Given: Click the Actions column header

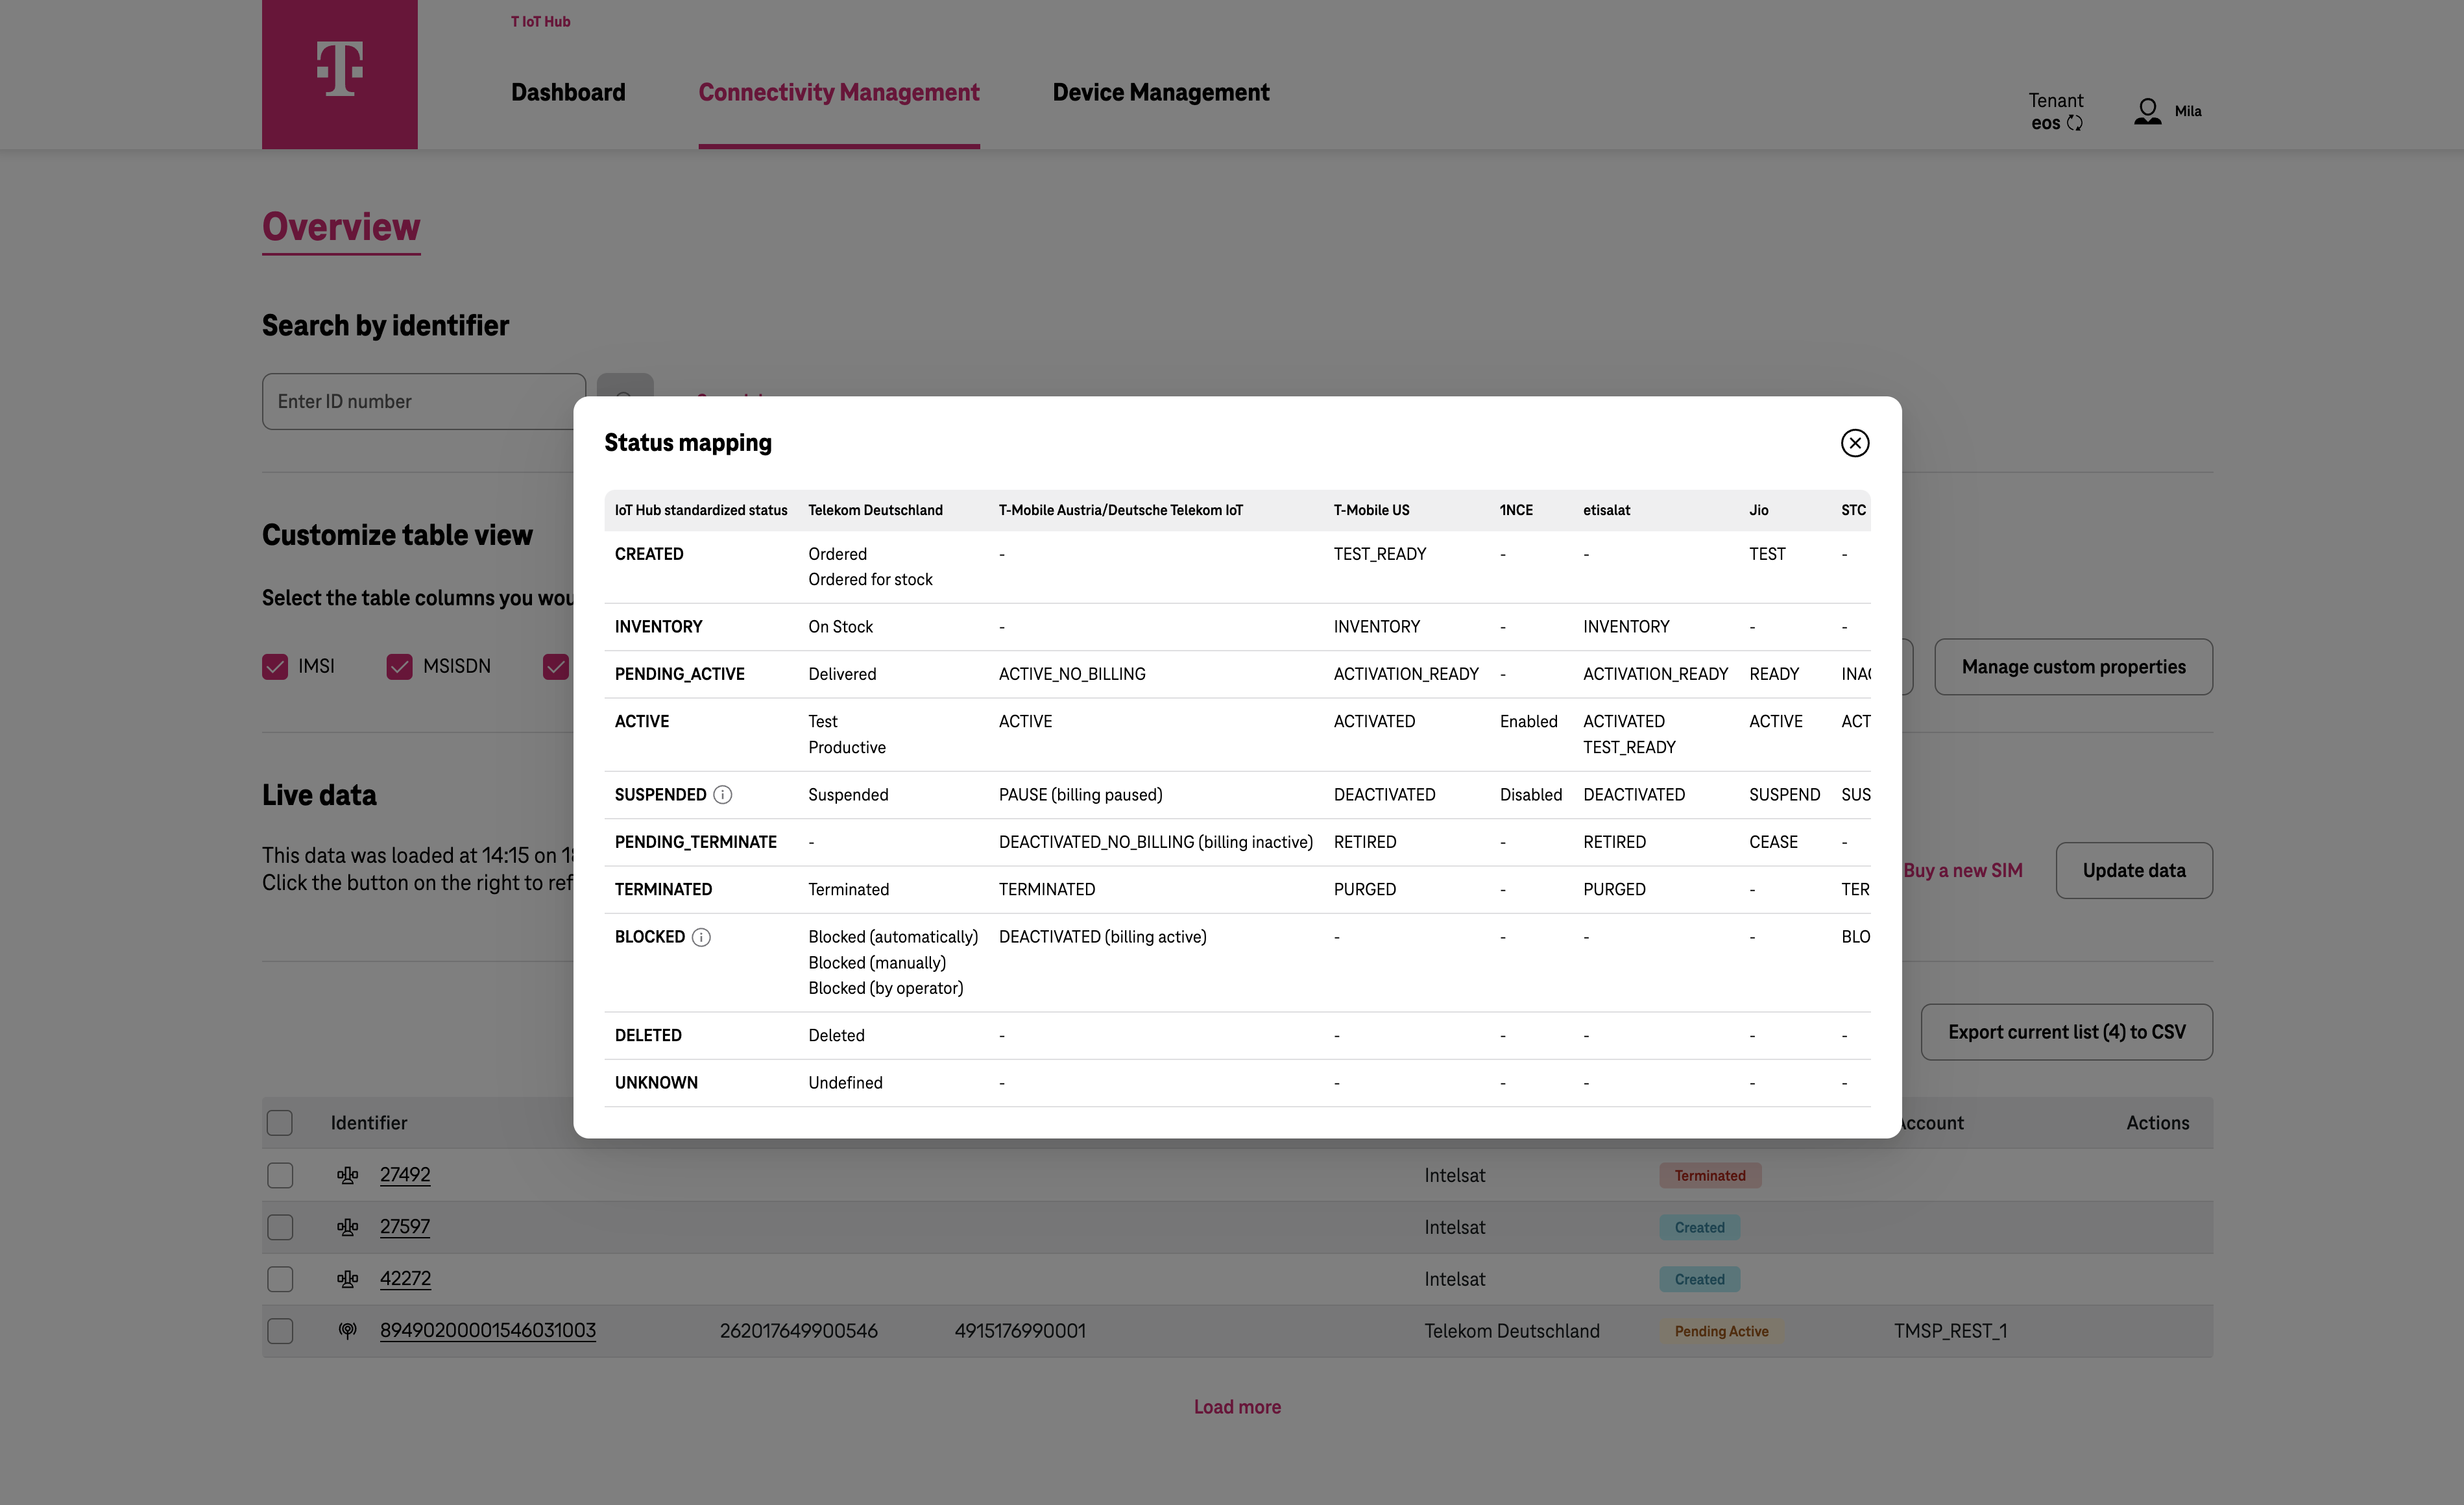Looking at the screenshot, I should [2157, 1123].
